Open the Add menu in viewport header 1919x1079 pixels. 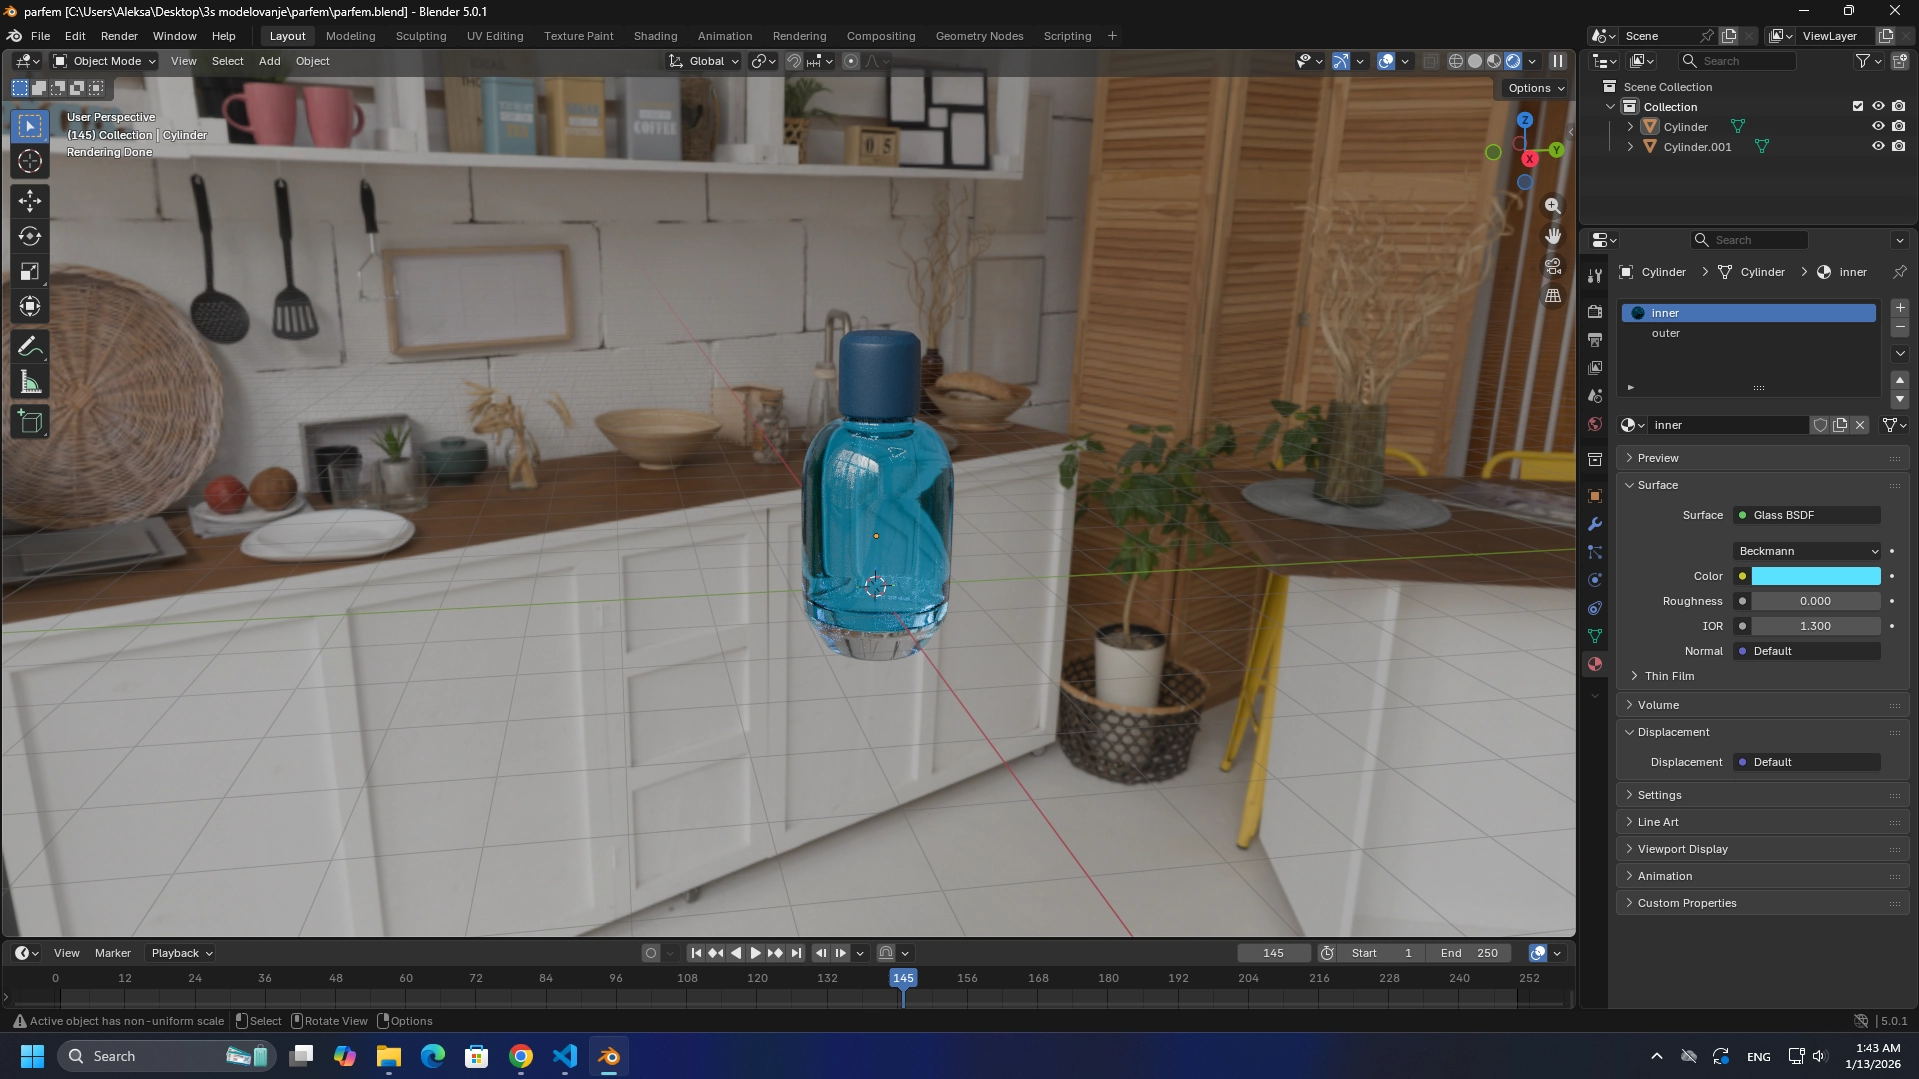pos(270,61)
